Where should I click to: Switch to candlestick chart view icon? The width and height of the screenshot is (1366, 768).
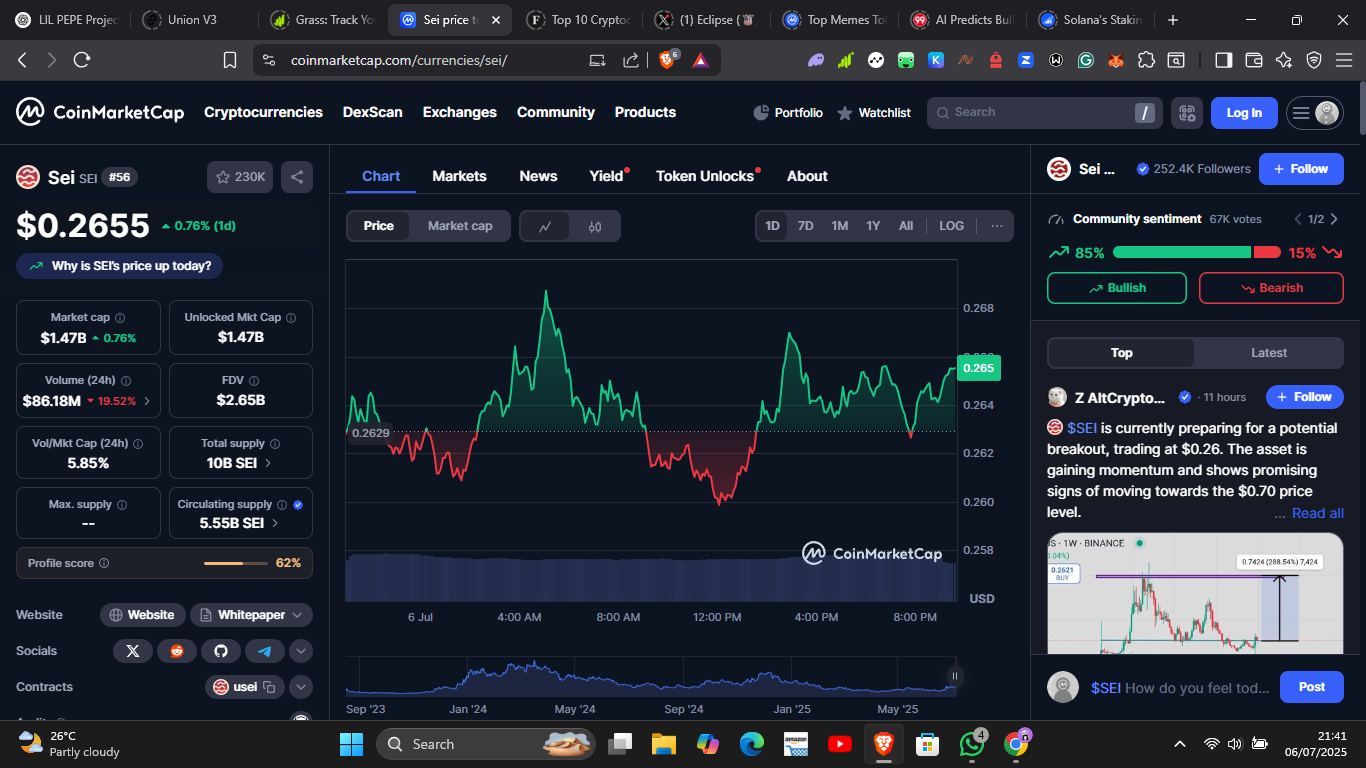click(x=595, y=226)
